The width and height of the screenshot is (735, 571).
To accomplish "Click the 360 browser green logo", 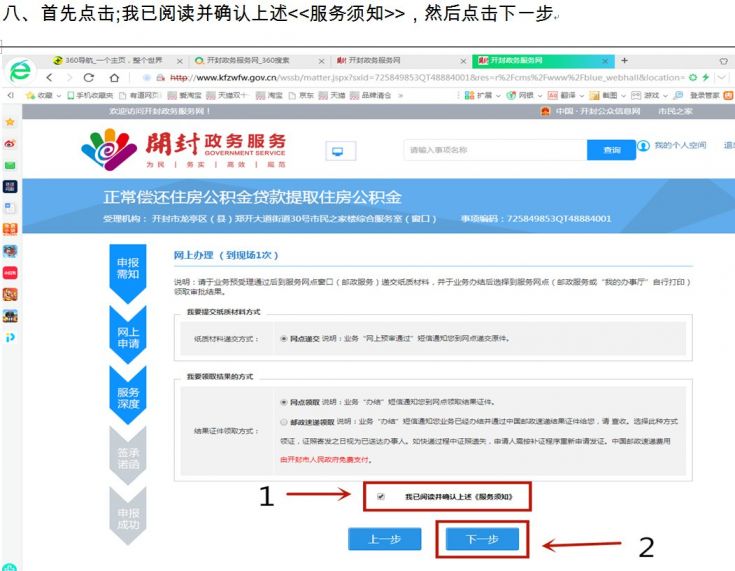I will point(20,71).
